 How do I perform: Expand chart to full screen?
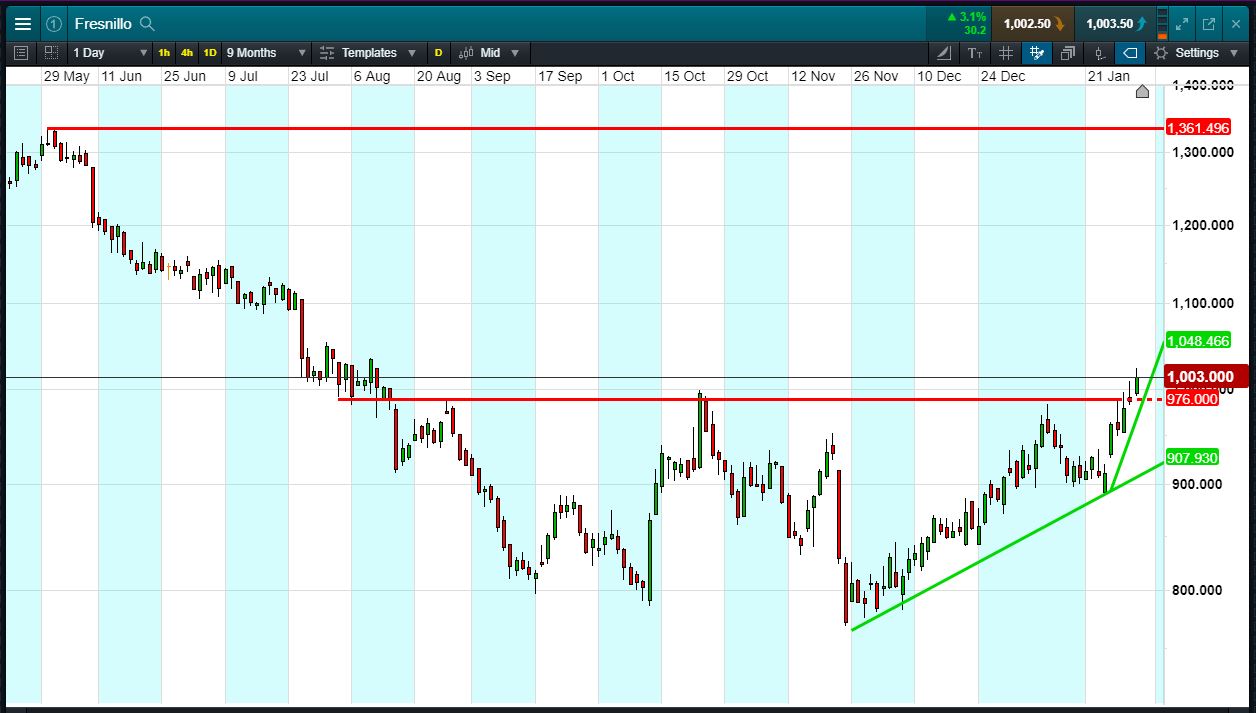tap(1182, 23)
